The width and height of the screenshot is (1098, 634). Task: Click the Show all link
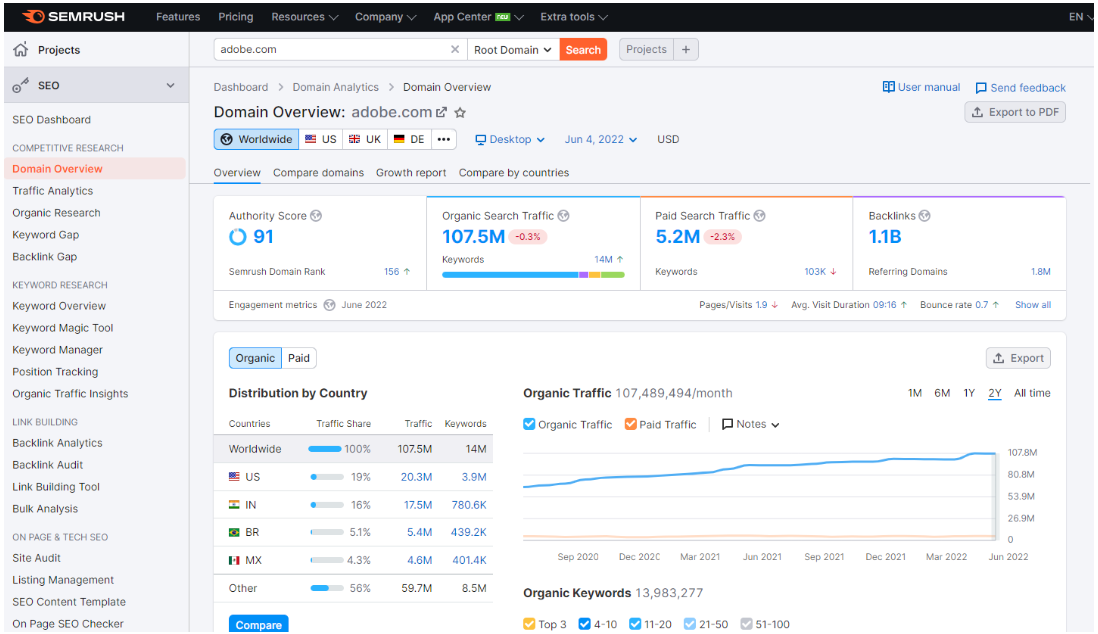1033,305
